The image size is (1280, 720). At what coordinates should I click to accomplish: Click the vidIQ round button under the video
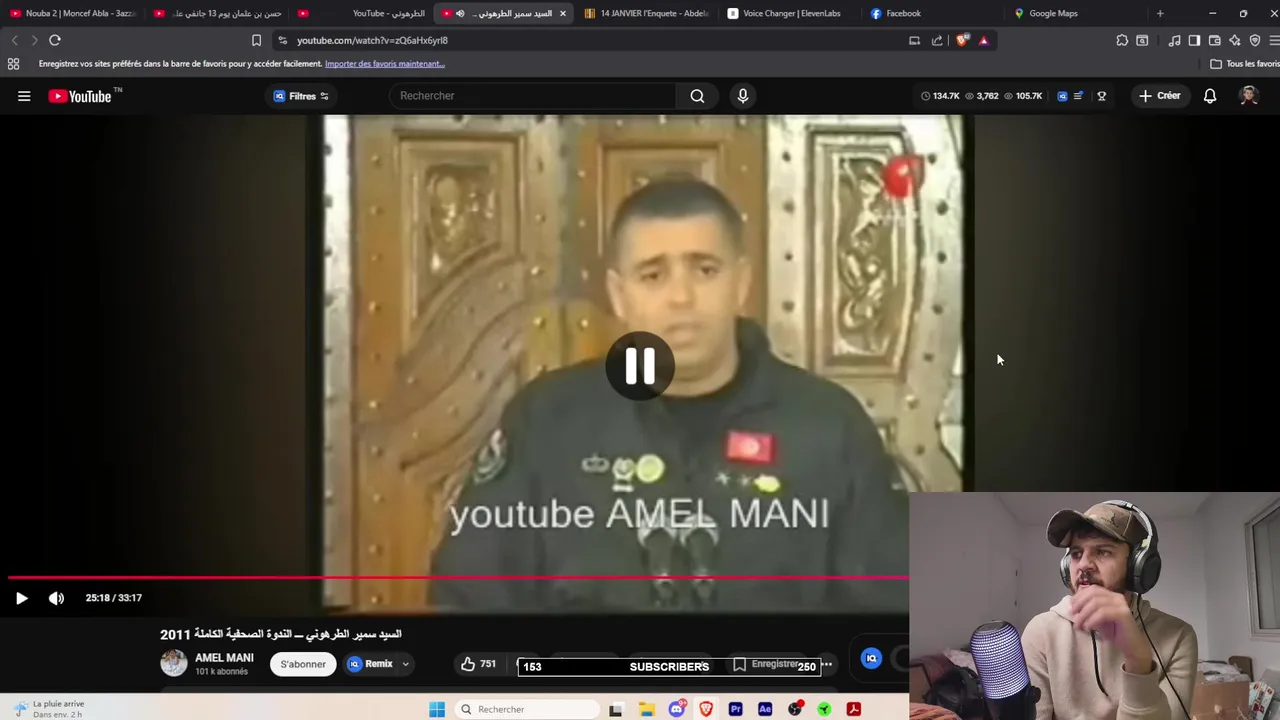(x=871, y=658)
